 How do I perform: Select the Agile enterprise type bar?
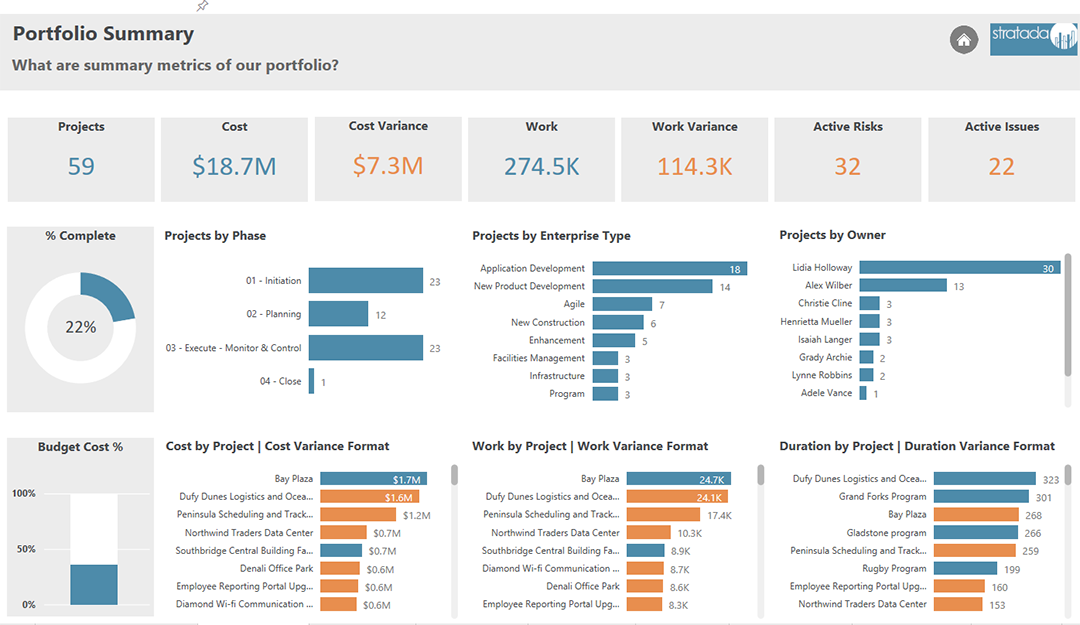622,304
